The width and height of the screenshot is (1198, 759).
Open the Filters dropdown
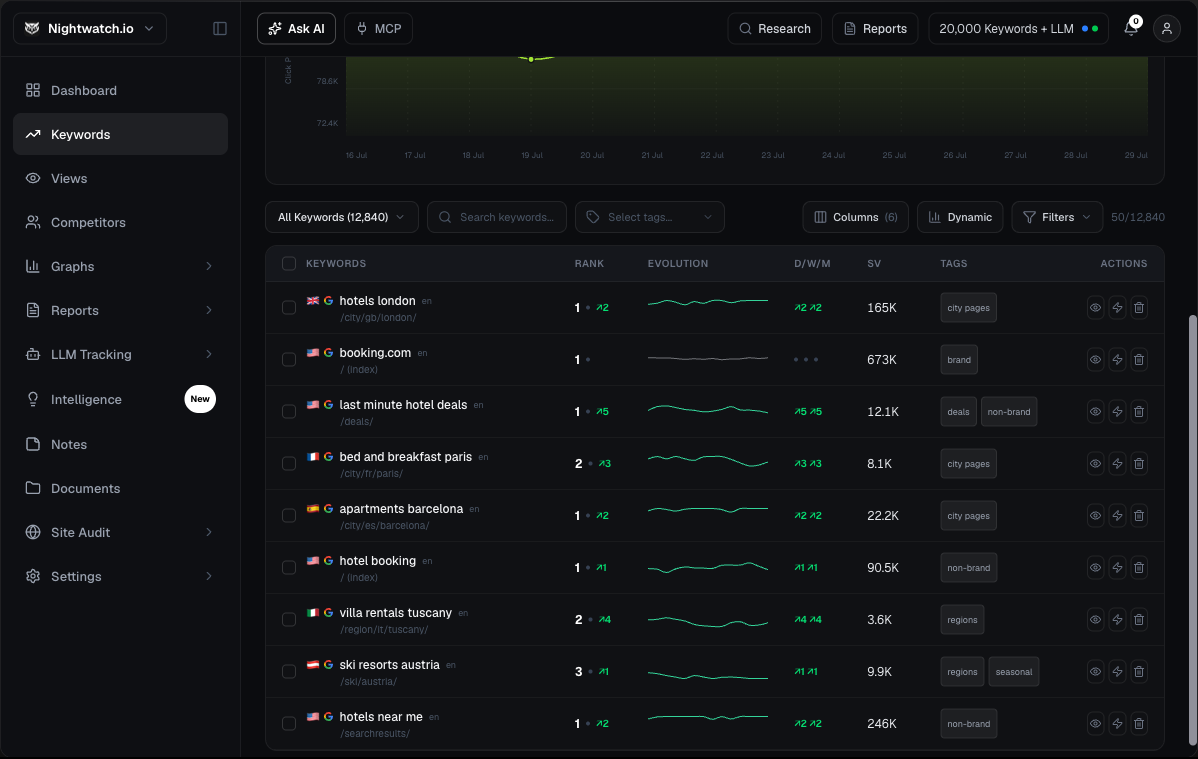[x=1057, y=217]
